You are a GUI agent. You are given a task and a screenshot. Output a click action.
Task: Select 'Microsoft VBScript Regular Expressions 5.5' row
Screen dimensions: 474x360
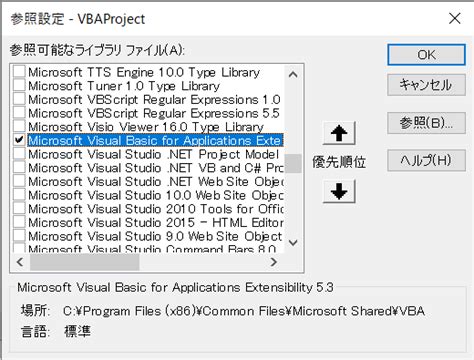pos(154,113)
